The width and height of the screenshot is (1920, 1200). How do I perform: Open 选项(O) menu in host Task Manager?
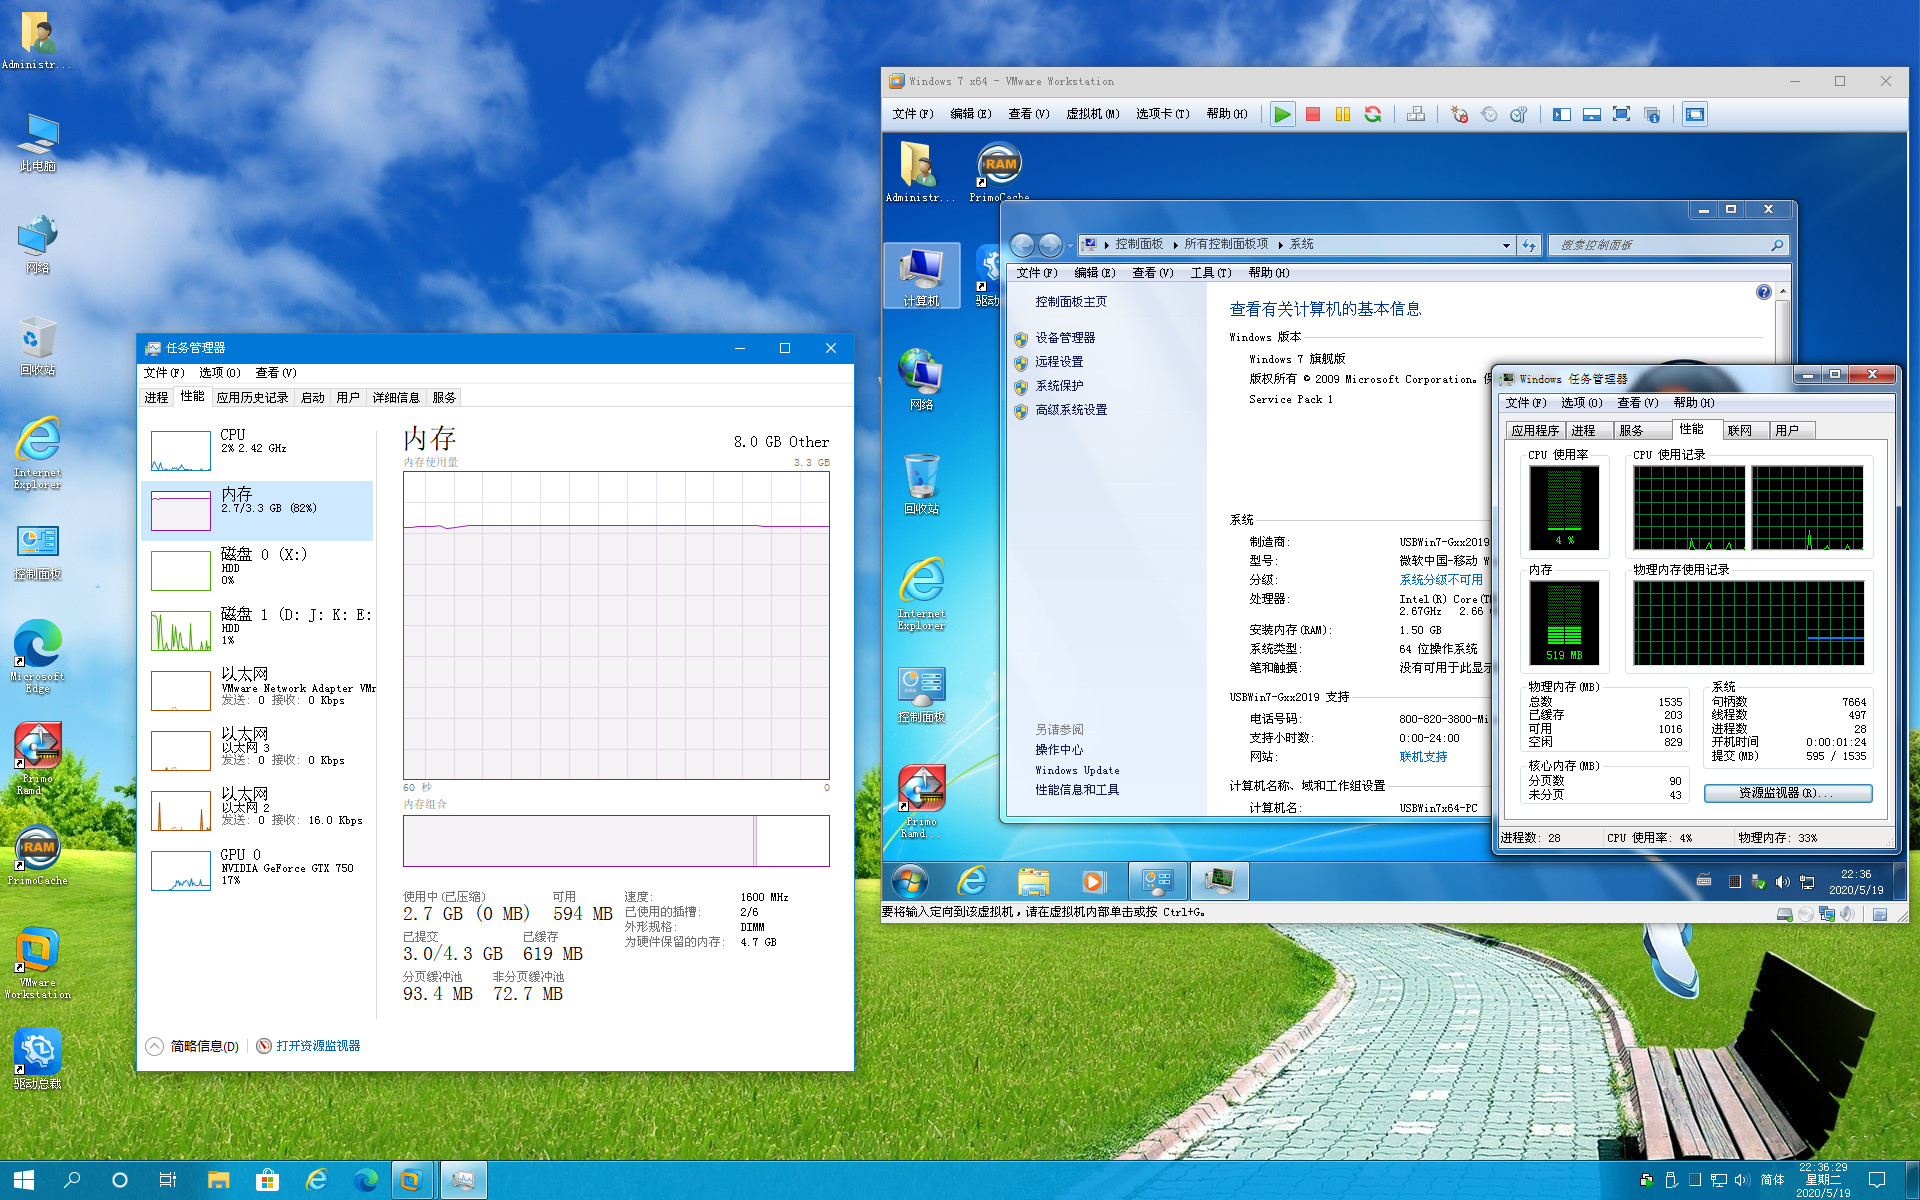click(219, 372)
